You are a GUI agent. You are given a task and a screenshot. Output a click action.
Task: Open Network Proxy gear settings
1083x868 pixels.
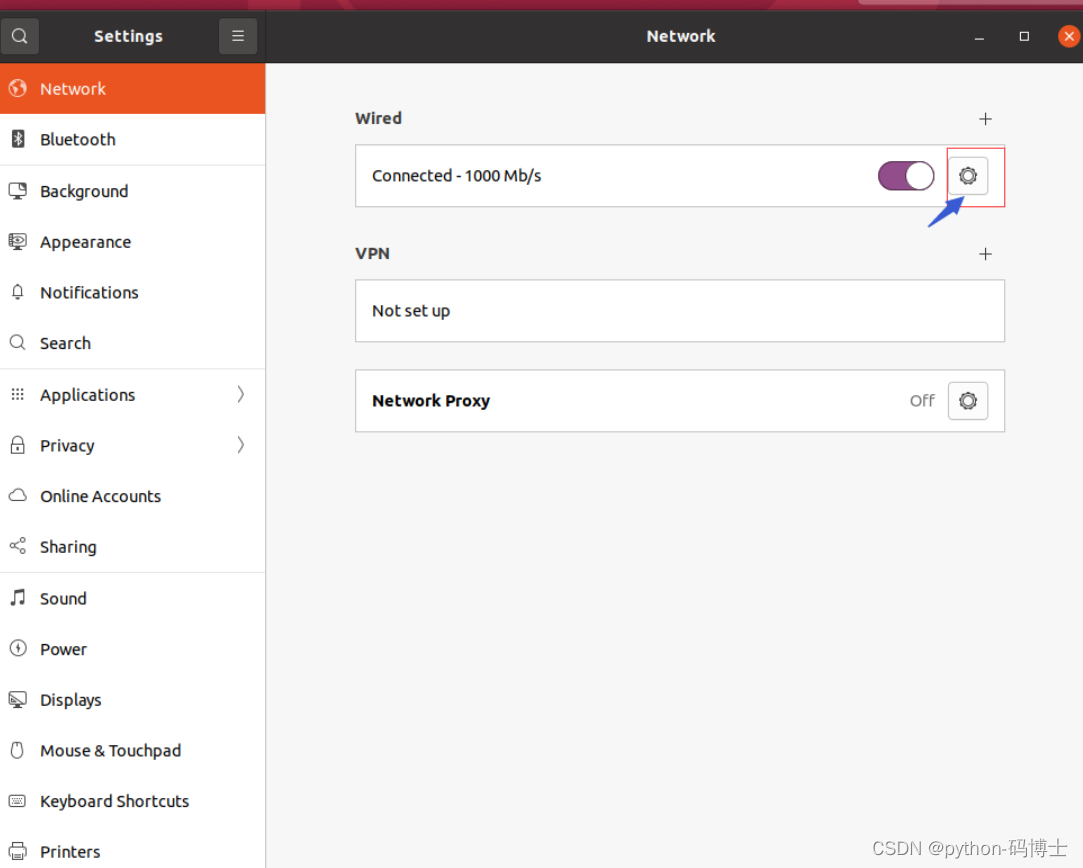point(968,401)
